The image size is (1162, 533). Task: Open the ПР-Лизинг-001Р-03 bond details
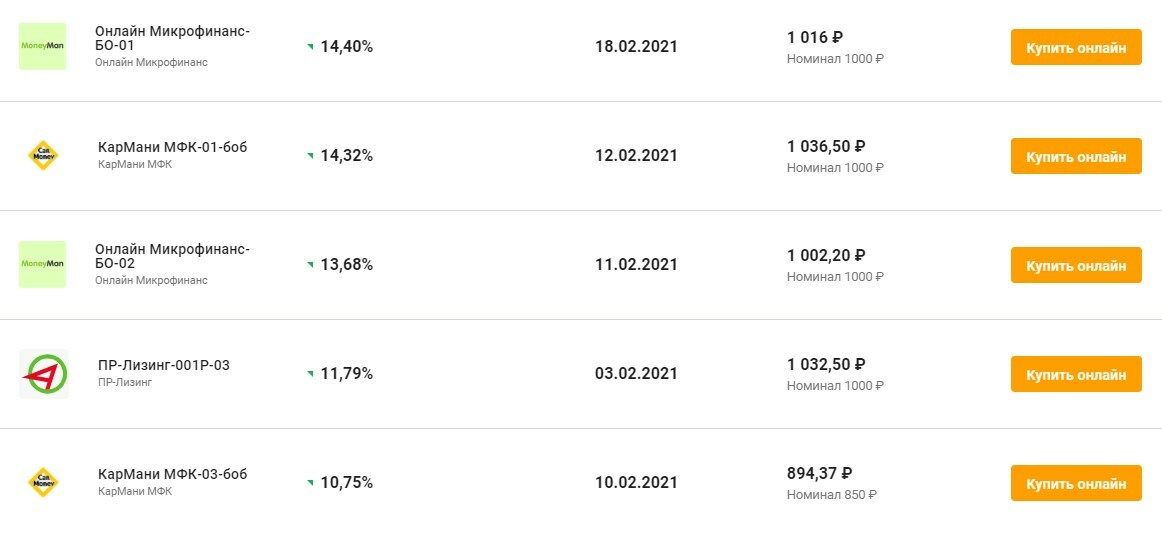tap(164, 365)
